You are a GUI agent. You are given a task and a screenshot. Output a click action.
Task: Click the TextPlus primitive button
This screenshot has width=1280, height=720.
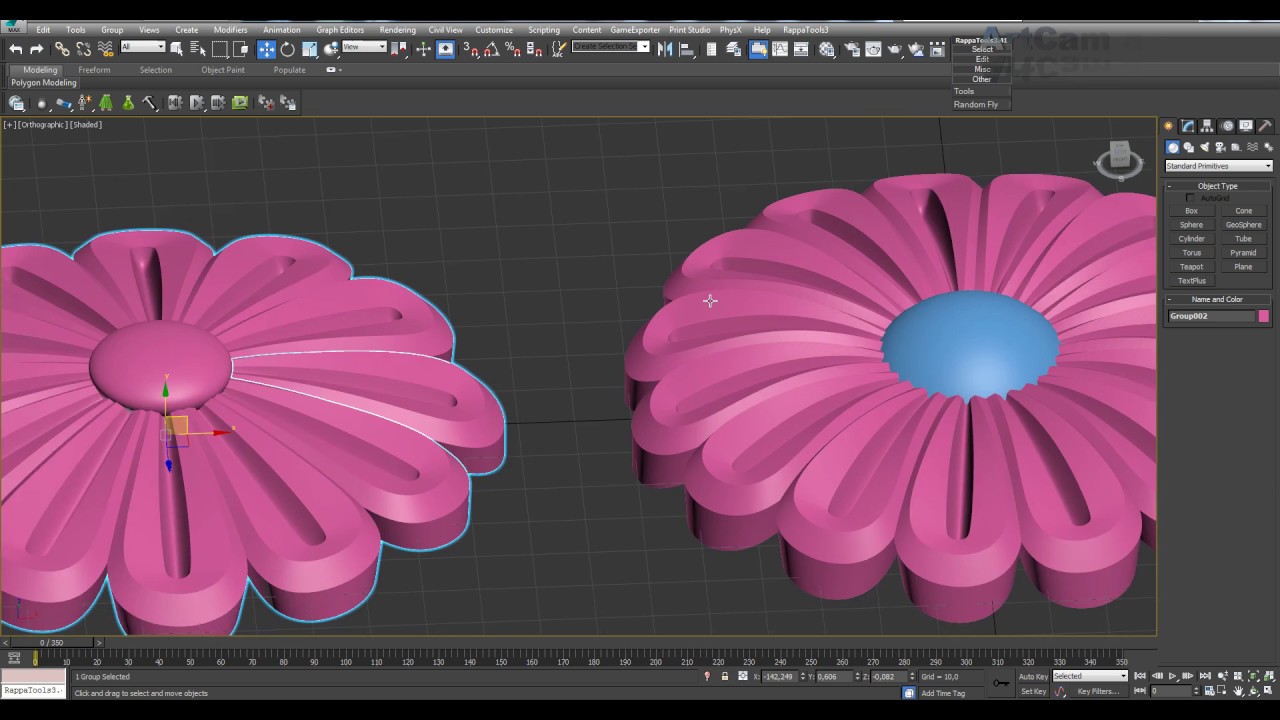(x=1191, y=281)
